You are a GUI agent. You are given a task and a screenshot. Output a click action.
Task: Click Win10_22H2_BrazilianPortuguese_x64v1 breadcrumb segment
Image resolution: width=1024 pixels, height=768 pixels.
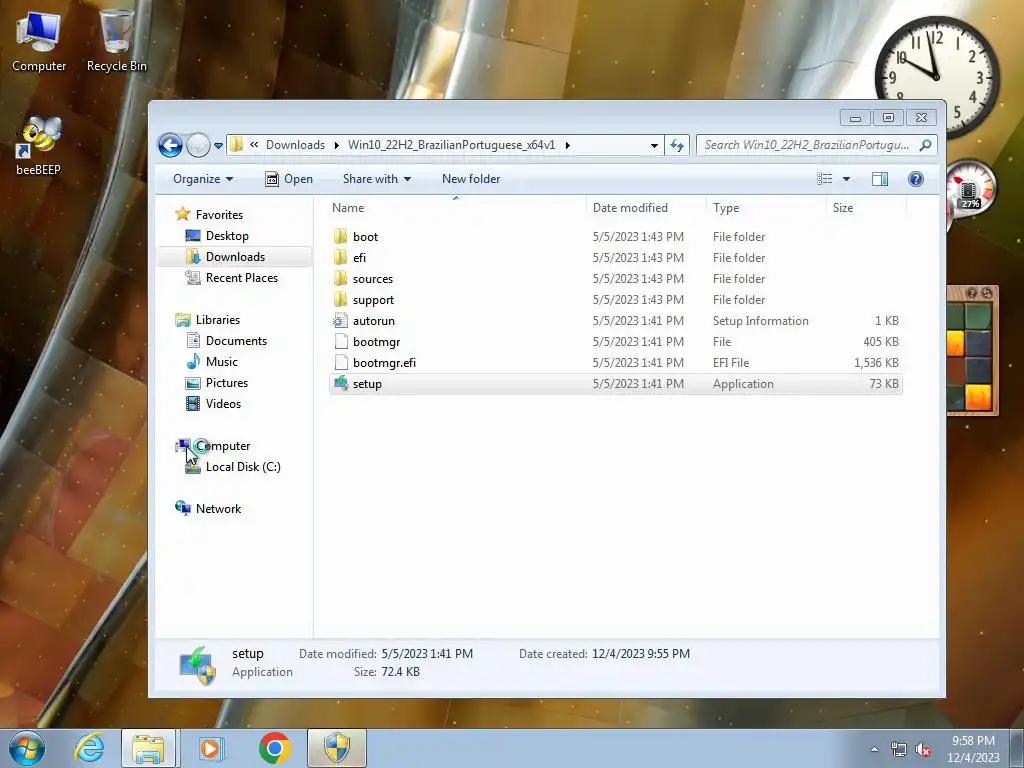451,145
